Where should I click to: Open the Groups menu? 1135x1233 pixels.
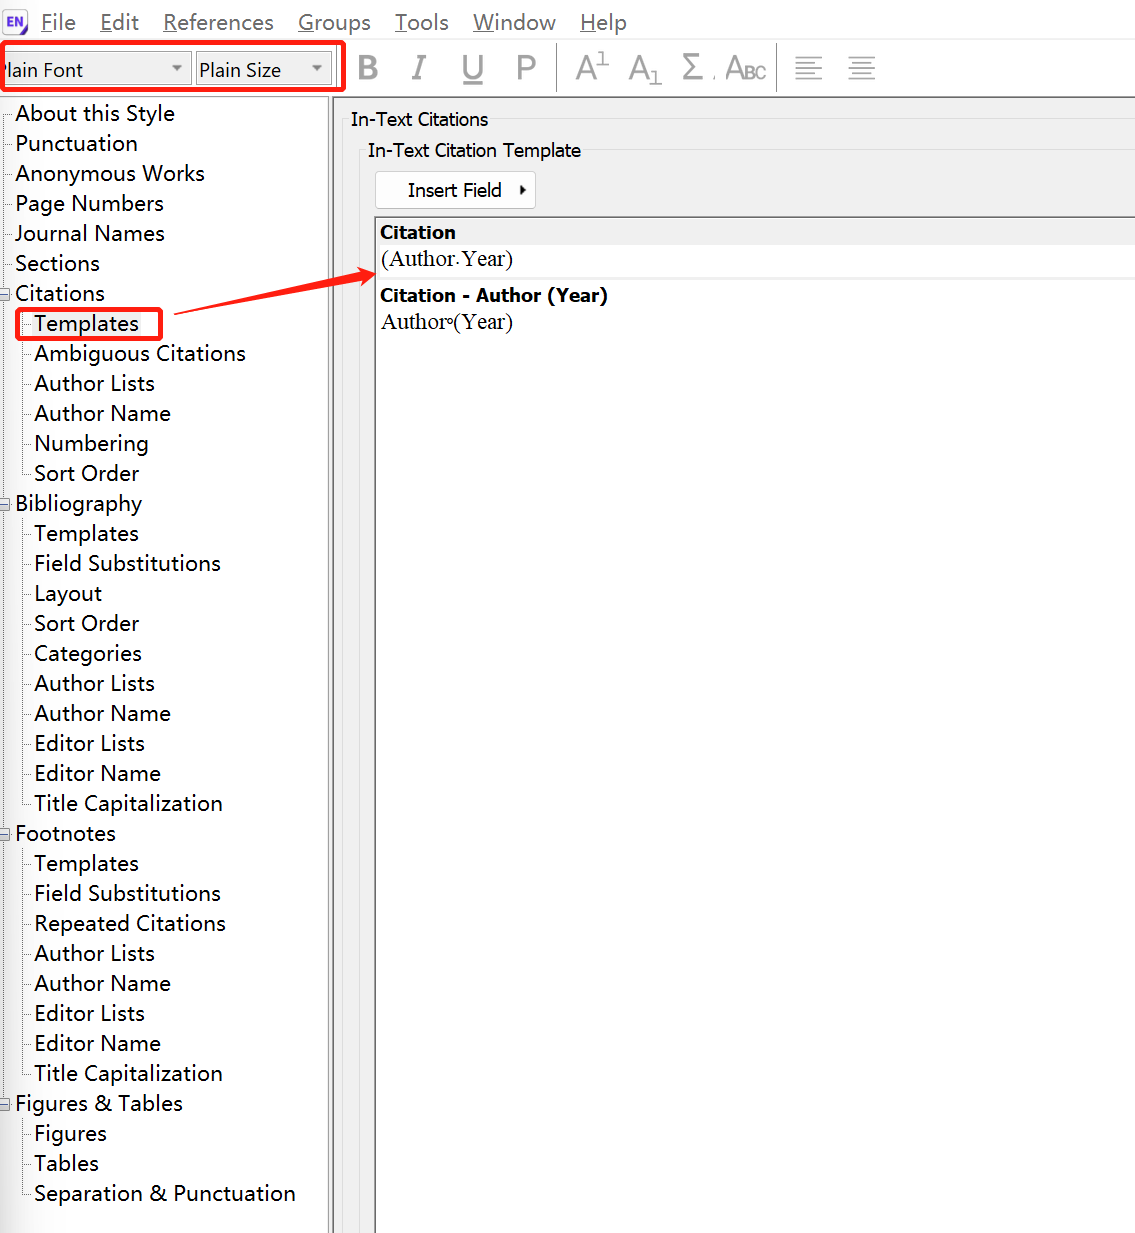334,22
